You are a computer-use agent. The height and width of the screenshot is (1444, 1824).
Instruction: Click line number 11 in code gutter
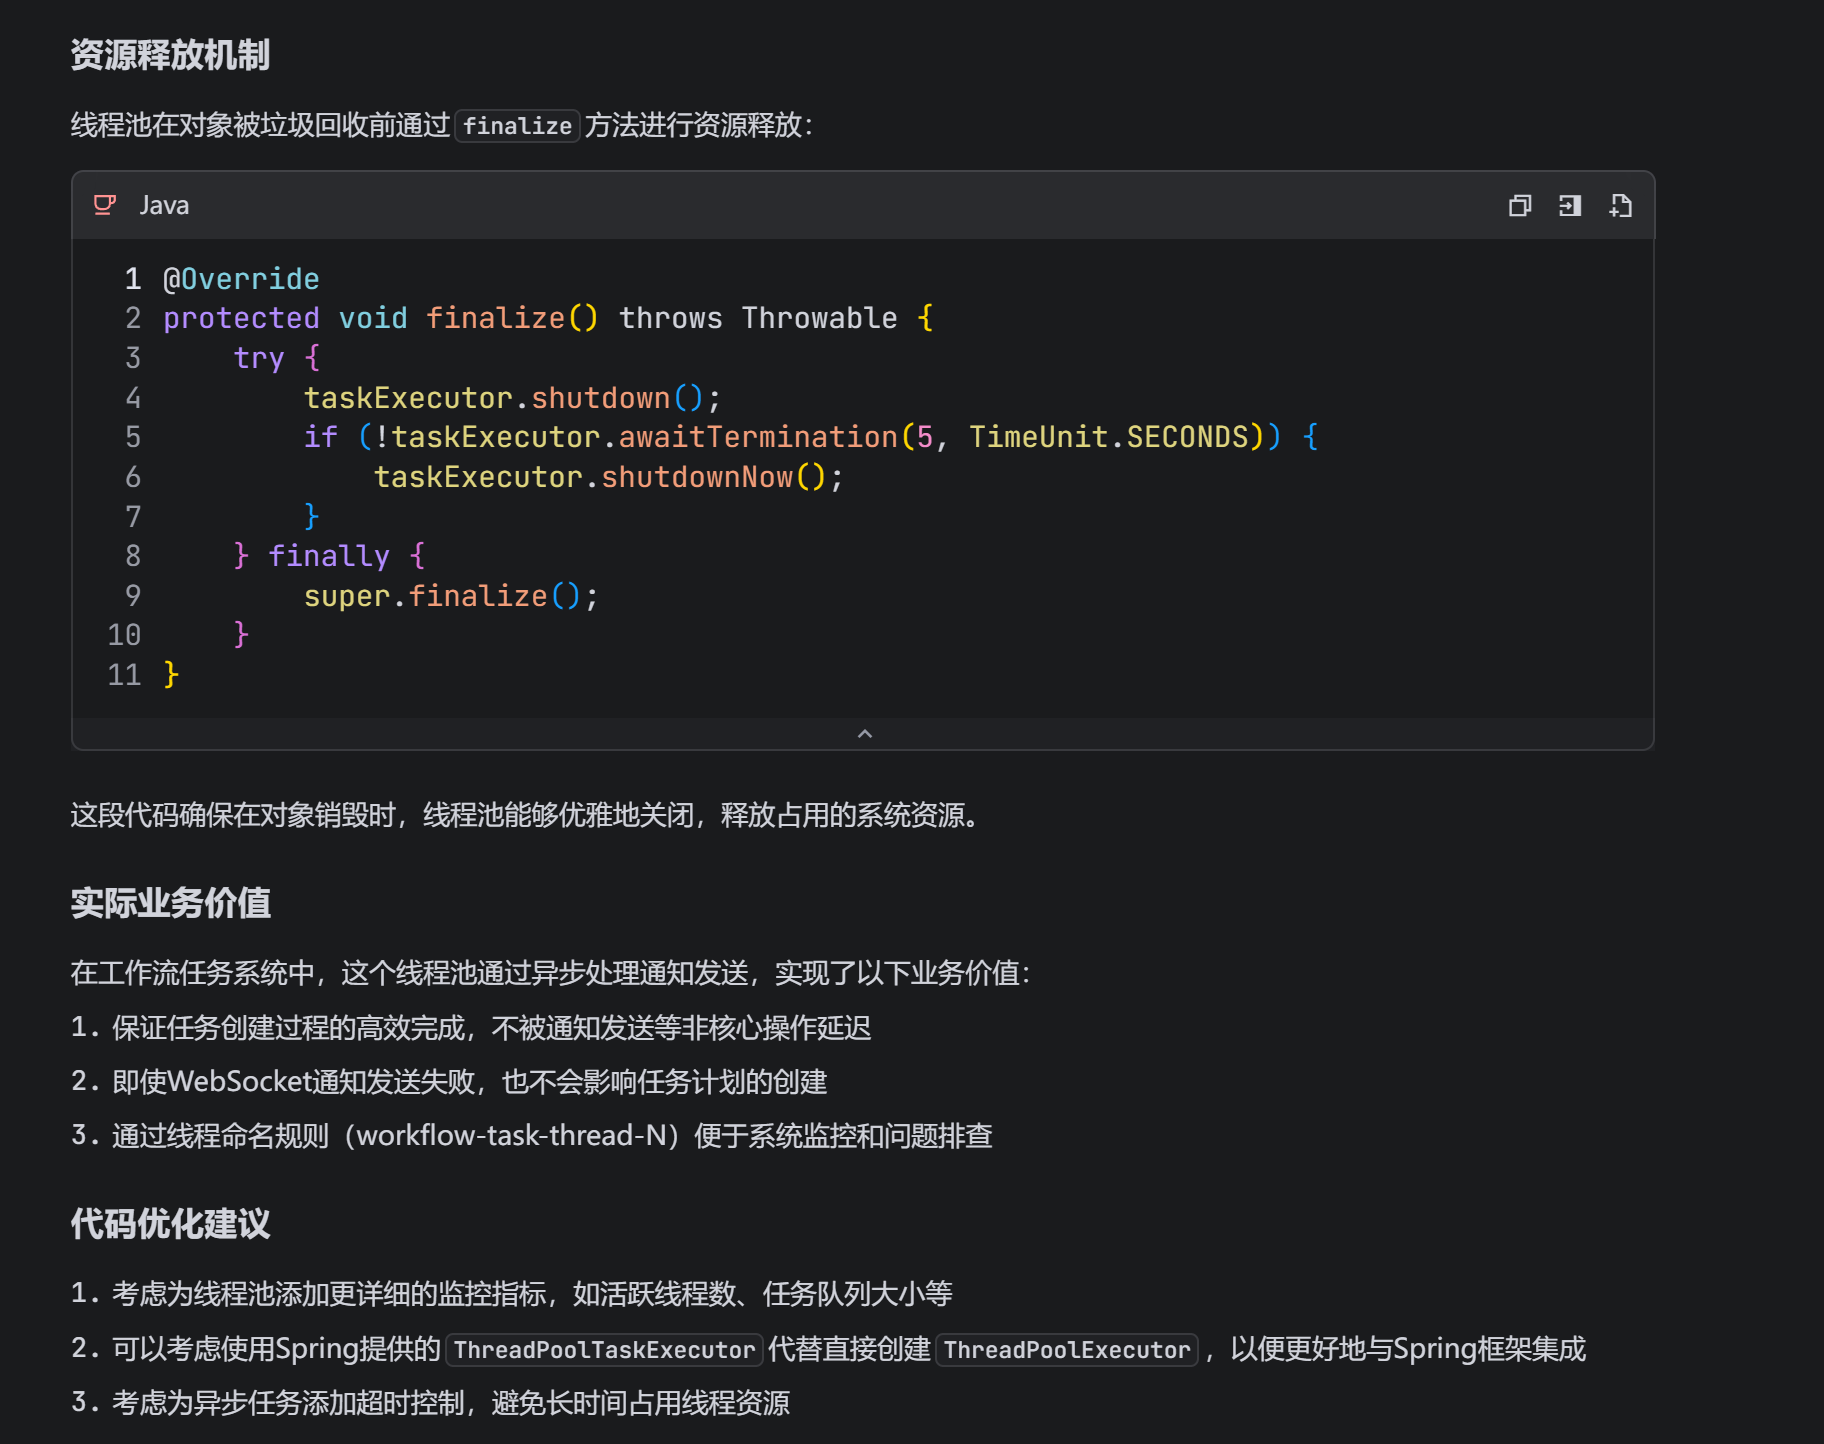tap(124, 675)
